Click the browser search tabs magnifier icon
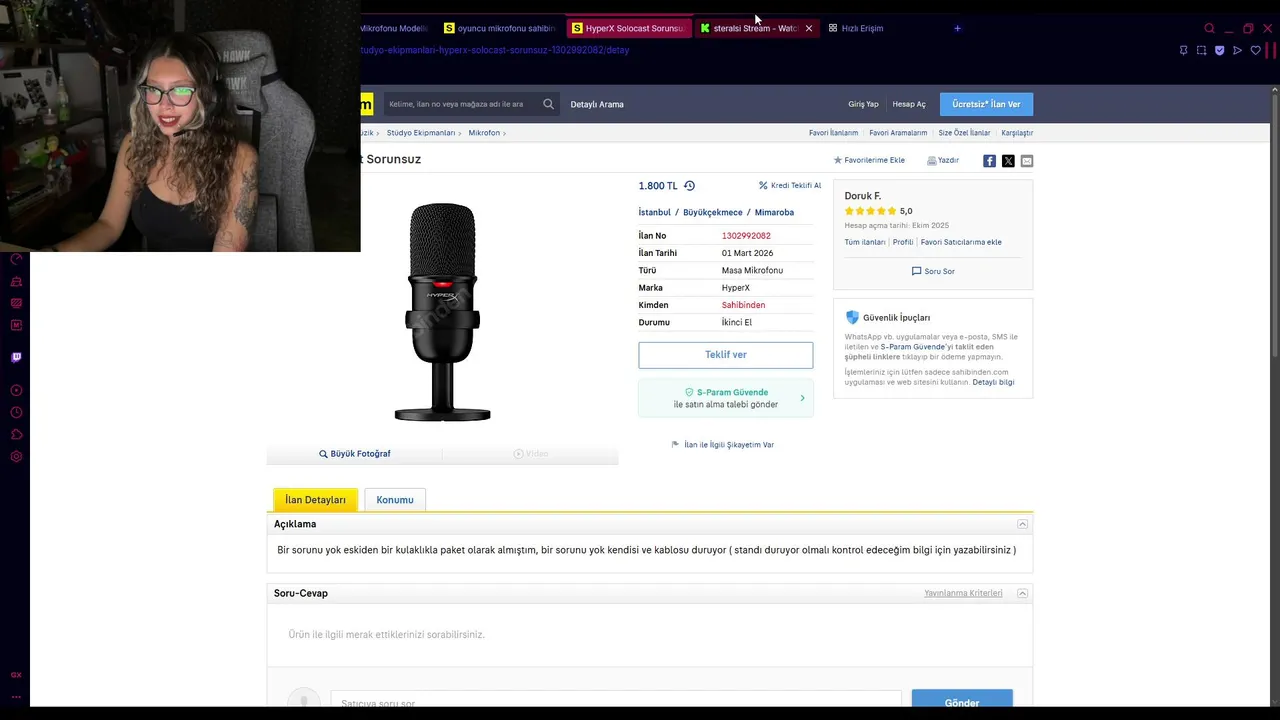 1209,28
